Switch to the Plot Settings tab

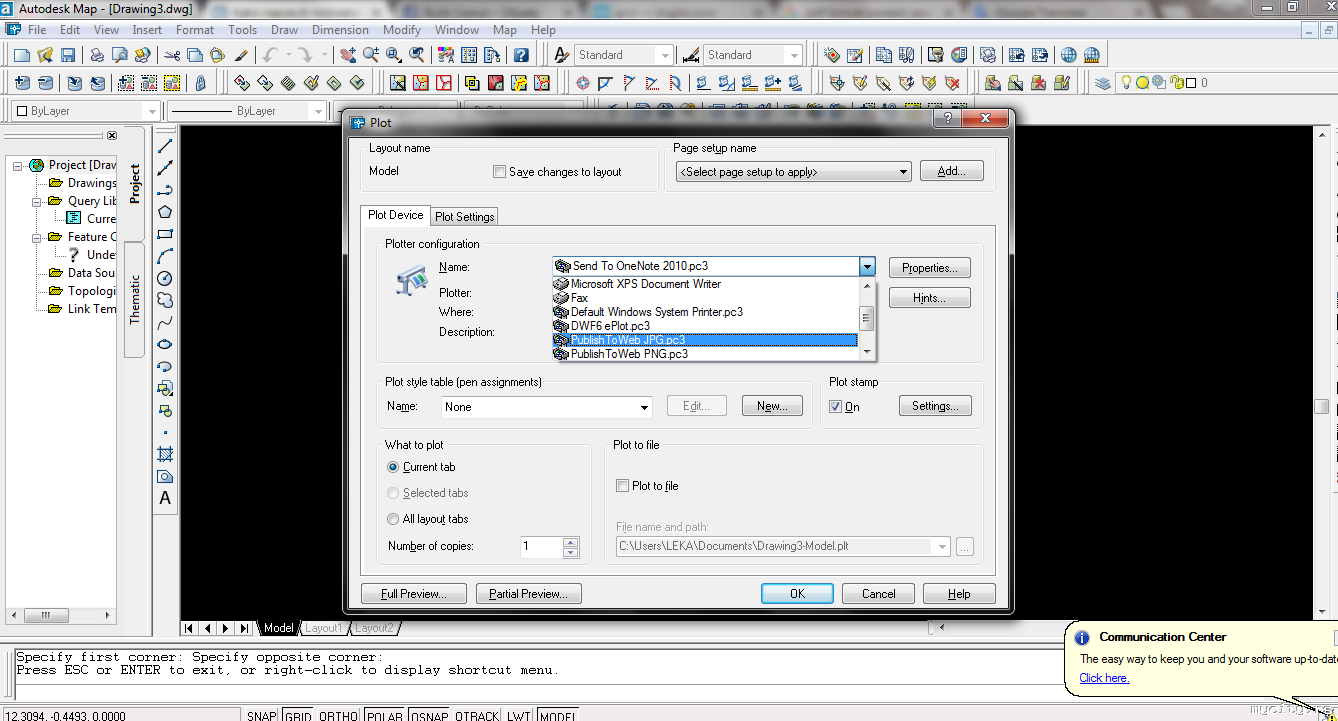(464, 216)
